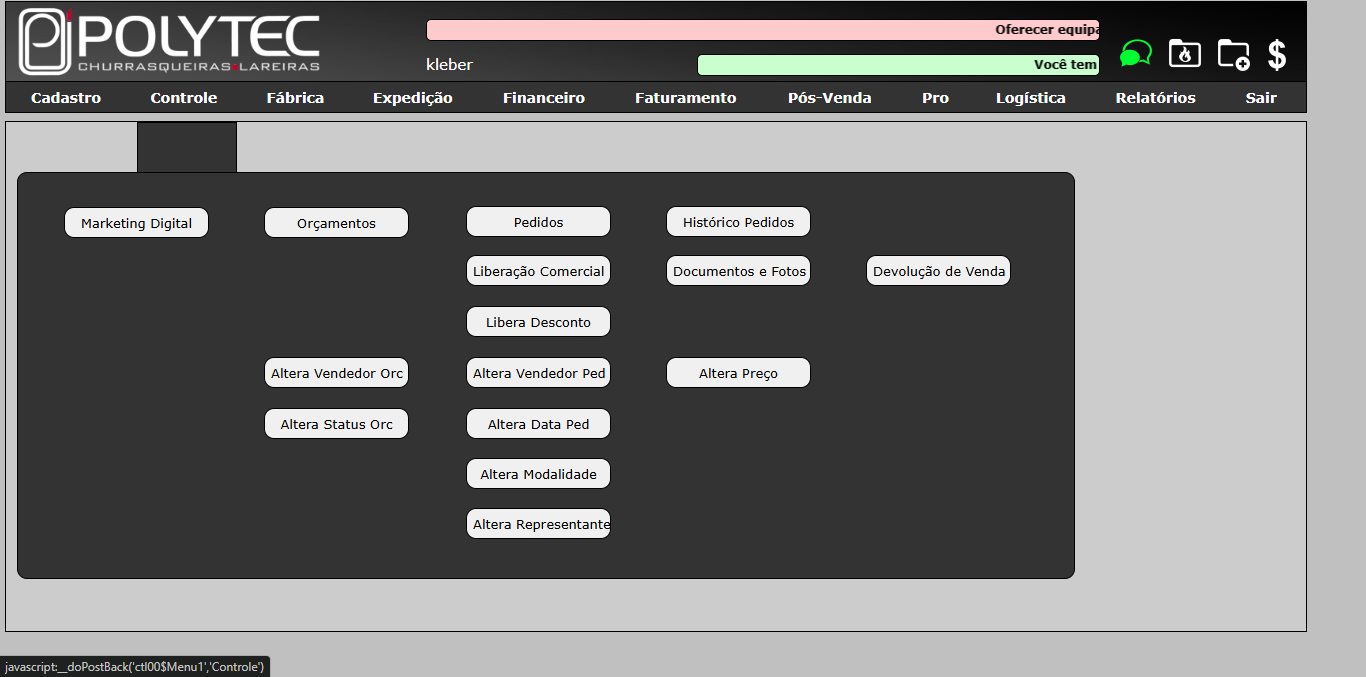Image resolution: width=1366 pixels, height=677 pixels.
Task: Click Altera Vendedor Orc button
Action: tap(336, 373)
